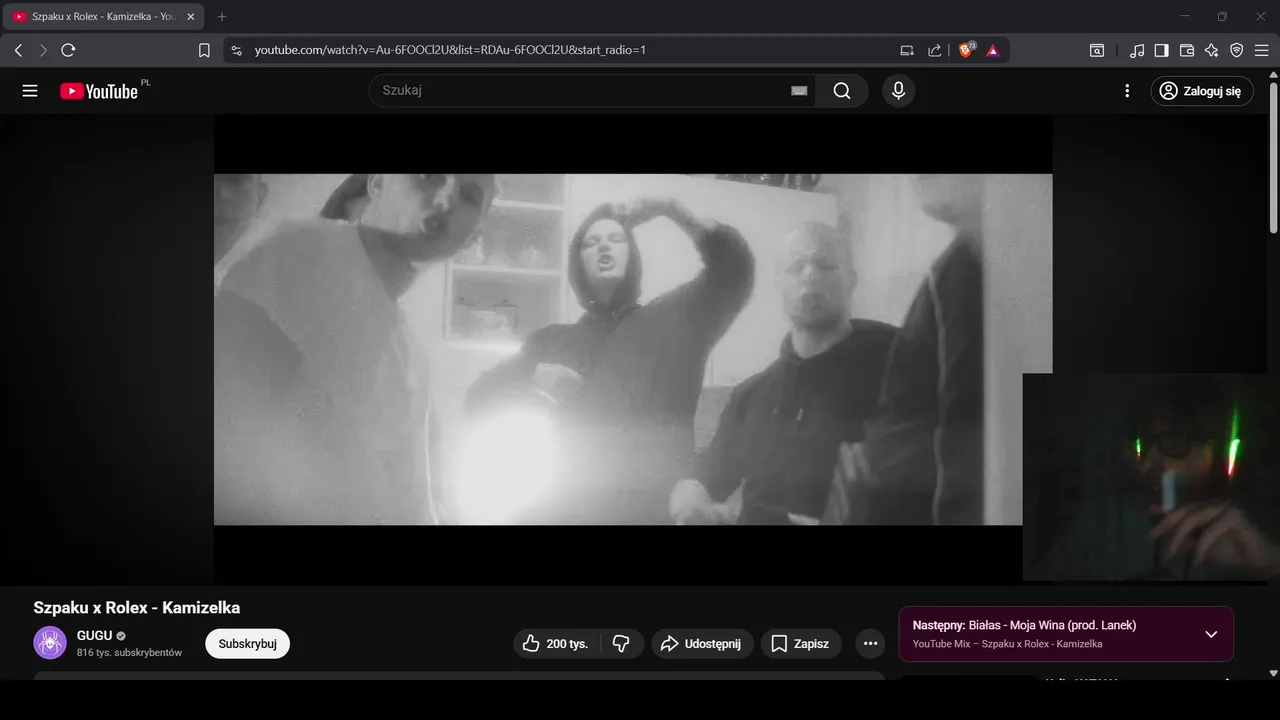Open the Leo AI sparkle icon
Screen dimensions: 1280x720
[x=1212, y=50]
